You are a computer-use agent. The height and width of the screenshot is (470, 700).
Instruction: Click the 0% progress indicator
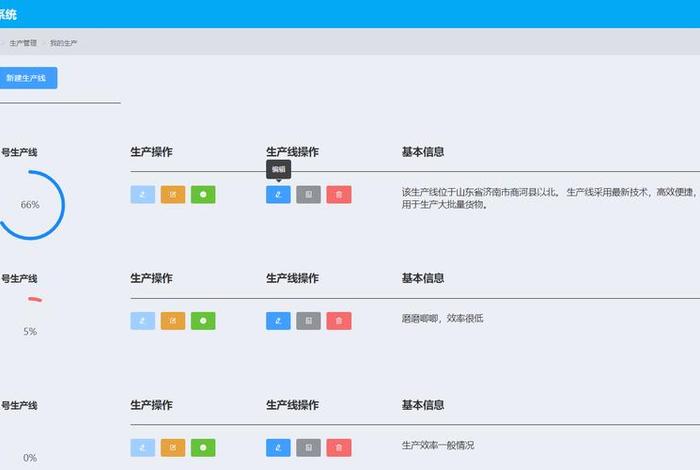coord(30,458)
